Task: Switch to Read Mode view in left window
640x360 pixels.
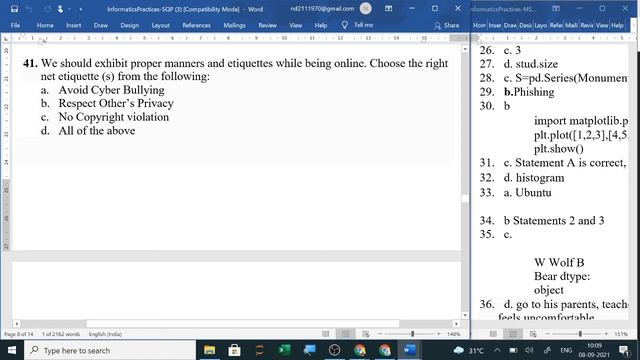Action: point(326,334)
